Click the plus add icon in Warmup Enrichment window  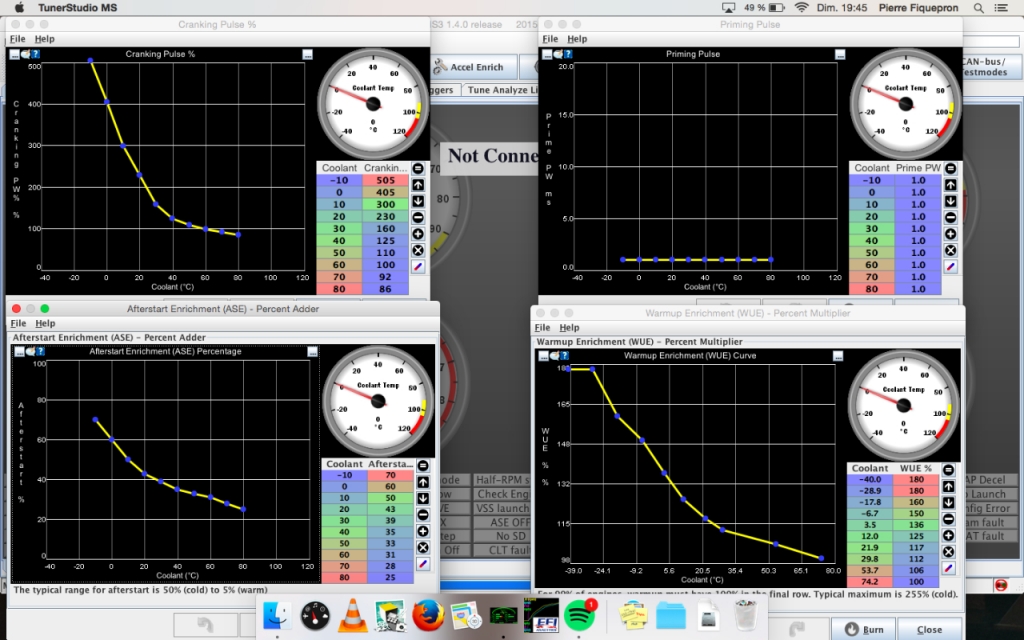949,535
